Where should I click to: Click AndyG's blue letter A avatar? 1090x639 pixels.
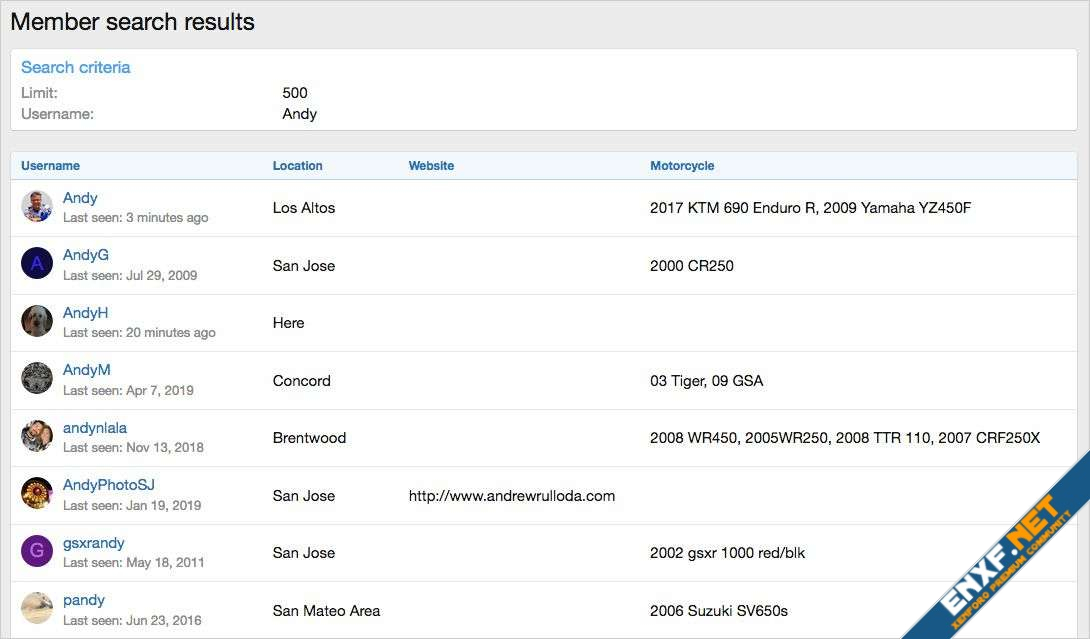point(37,264)
